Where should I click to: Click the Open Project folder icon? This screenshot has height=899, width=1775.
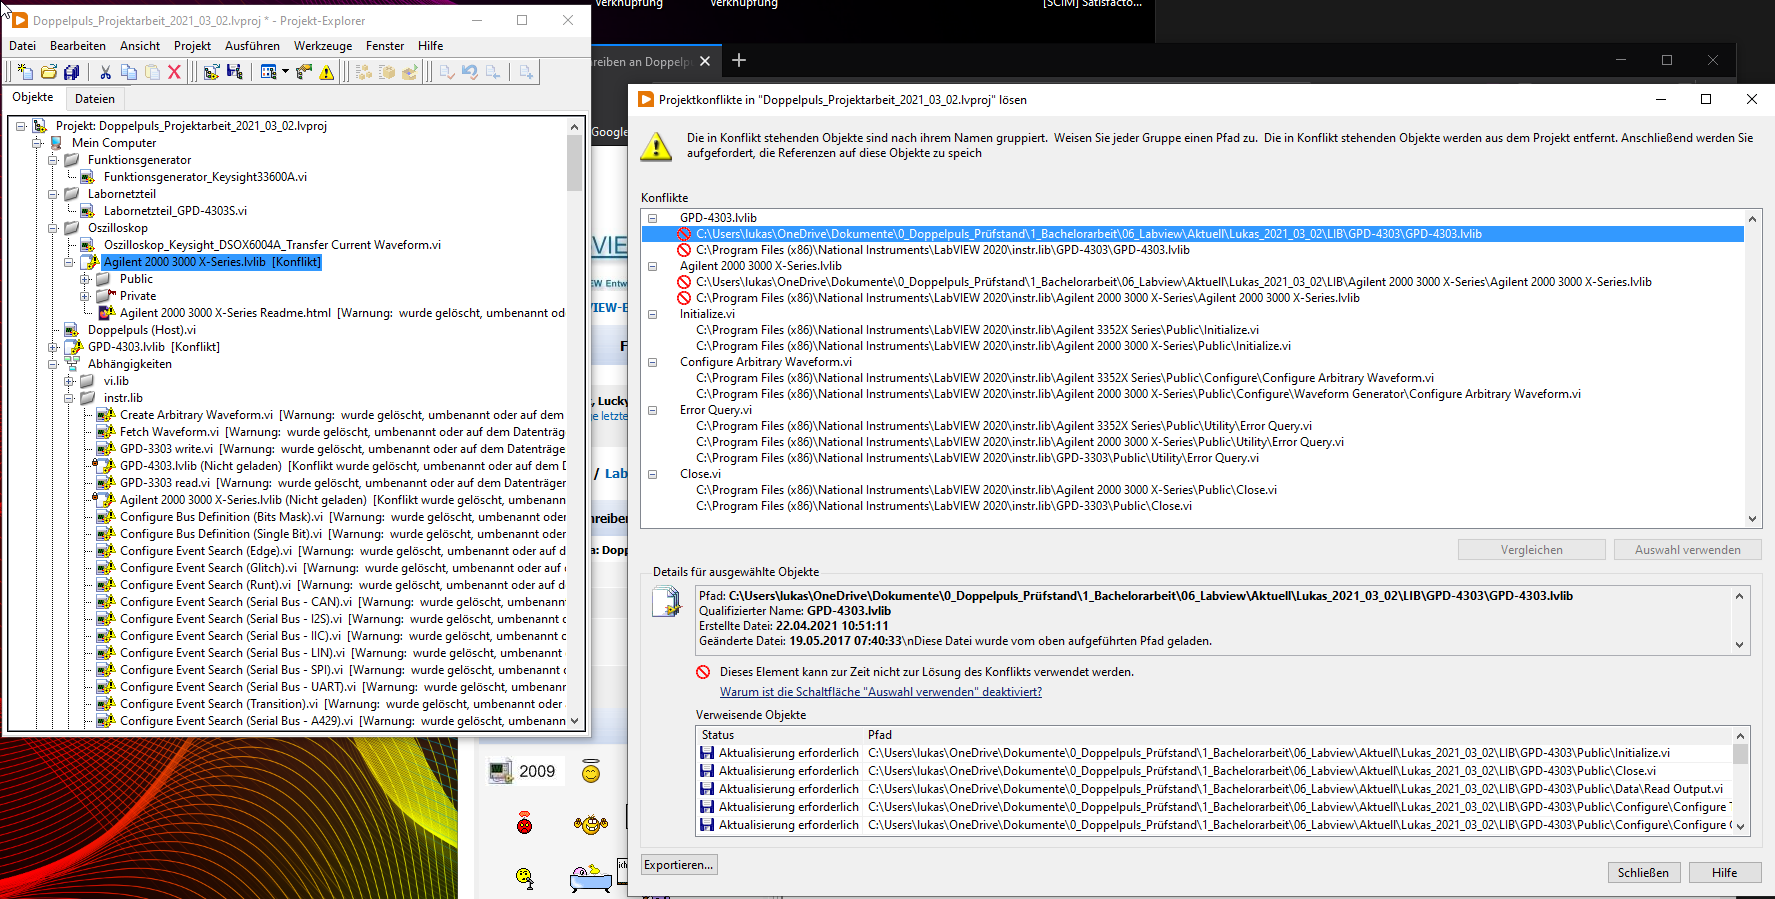(48, 72)
